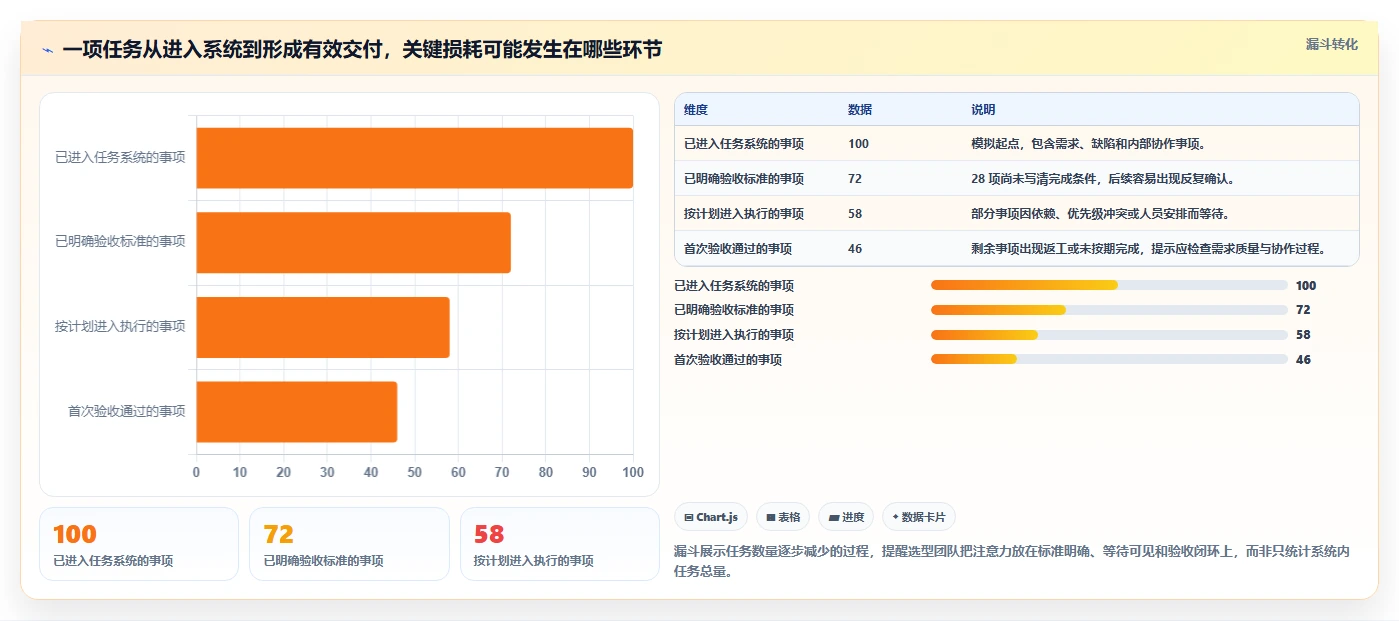This screenshot has height=621, width=1399.
Task: Click the value 46 in the table
Action: [855, 249]
